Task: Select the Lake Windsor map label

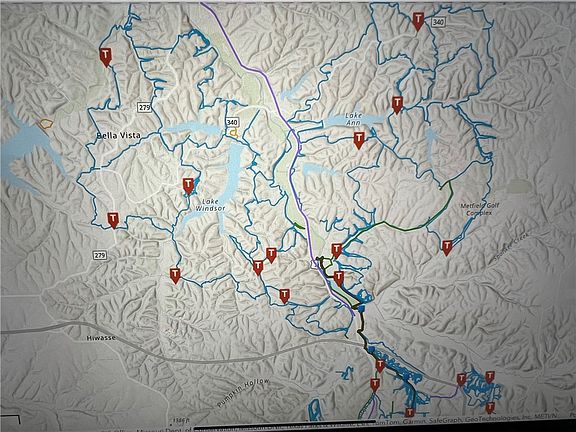Action: point(210,205)
